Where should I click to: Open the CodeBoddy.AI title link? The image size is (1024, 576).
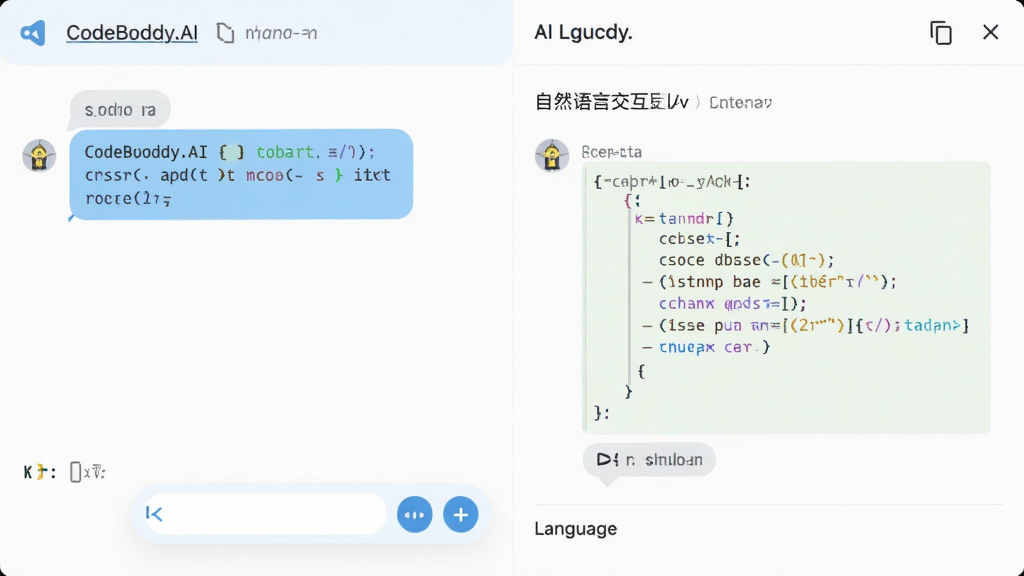132,33
